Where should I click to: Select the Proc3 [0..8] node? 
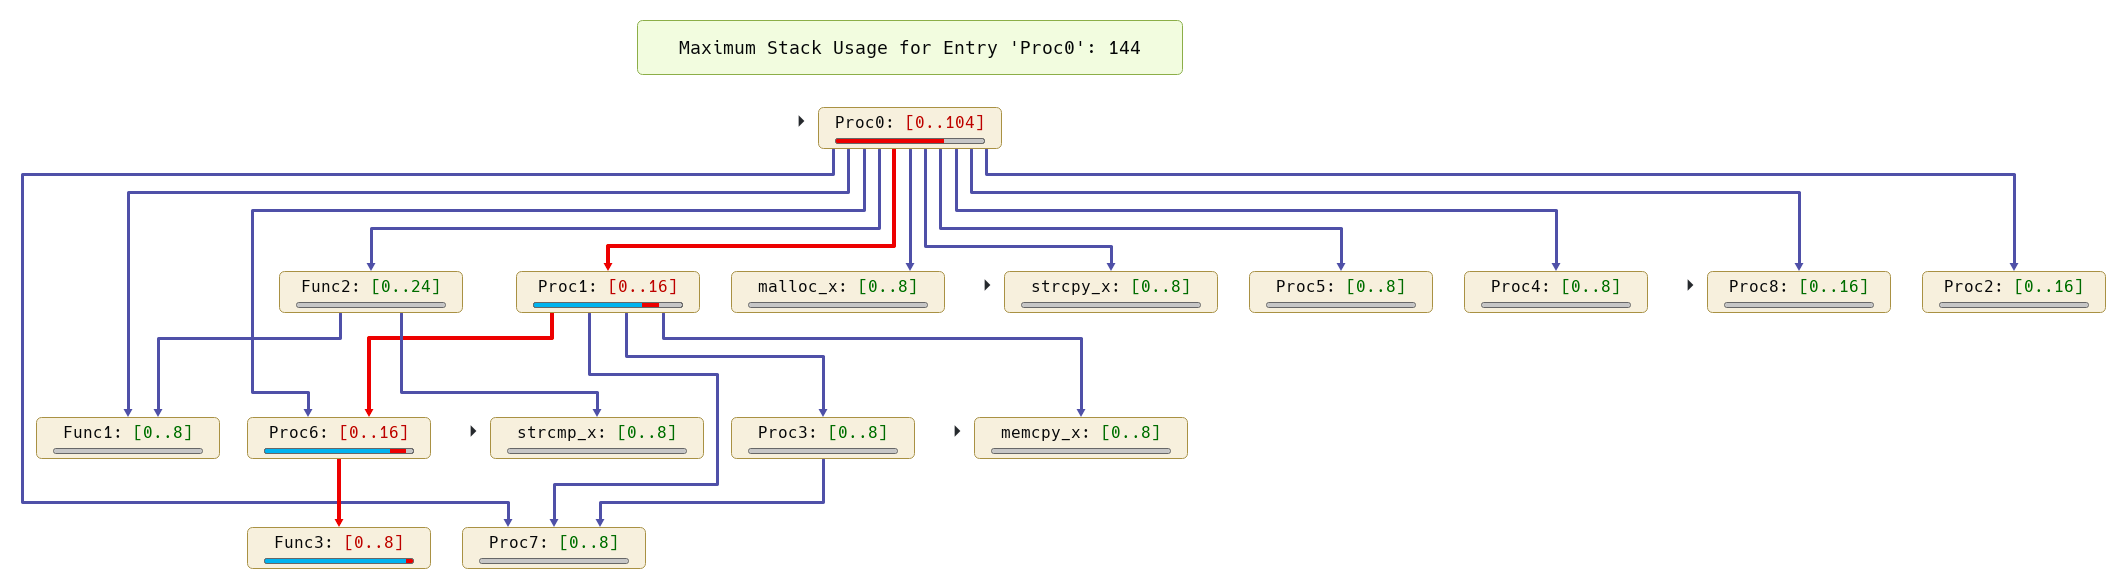click(x=823, y=438)
